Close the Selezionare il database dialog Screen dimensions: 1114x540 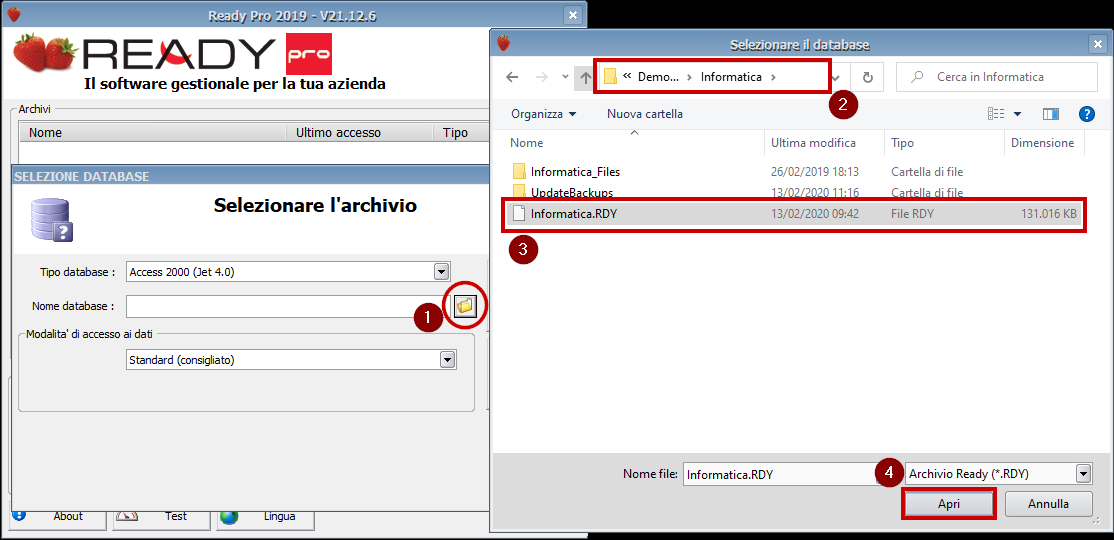tap(1096, 44)
